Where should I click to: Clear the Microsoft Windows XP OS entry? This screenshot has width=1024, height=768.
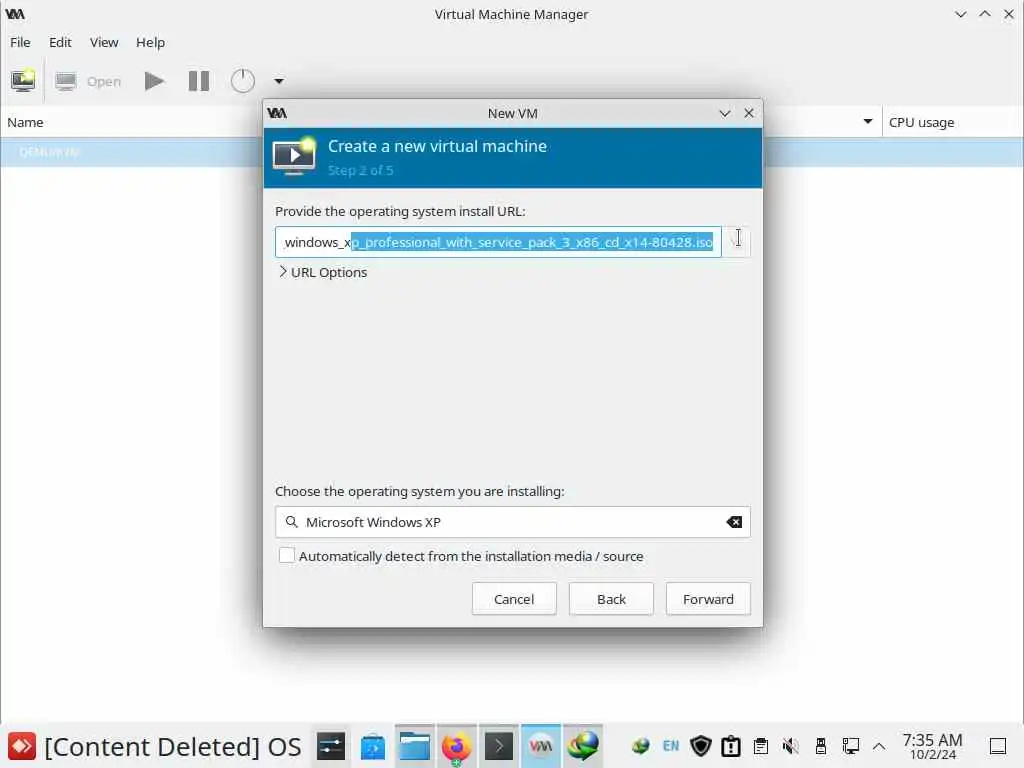point(734,522)
